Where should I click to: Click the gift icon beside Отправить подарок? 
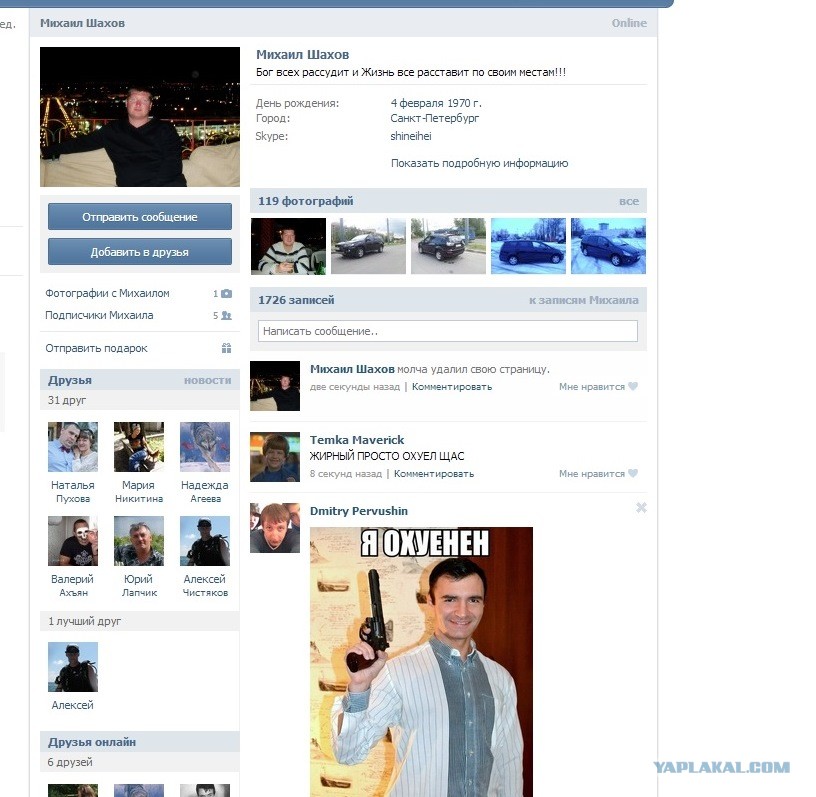tap(226, 348)
